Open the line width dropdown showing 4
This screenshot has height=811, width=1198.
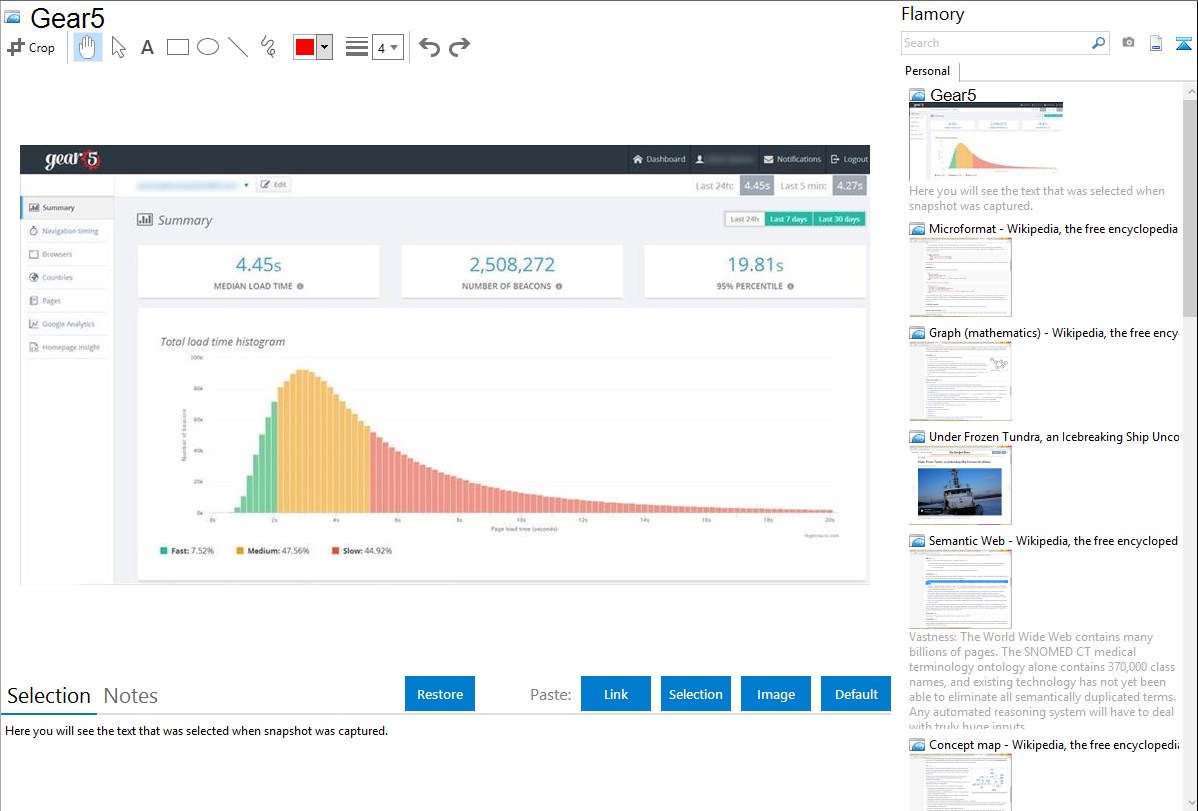[388, 47]
